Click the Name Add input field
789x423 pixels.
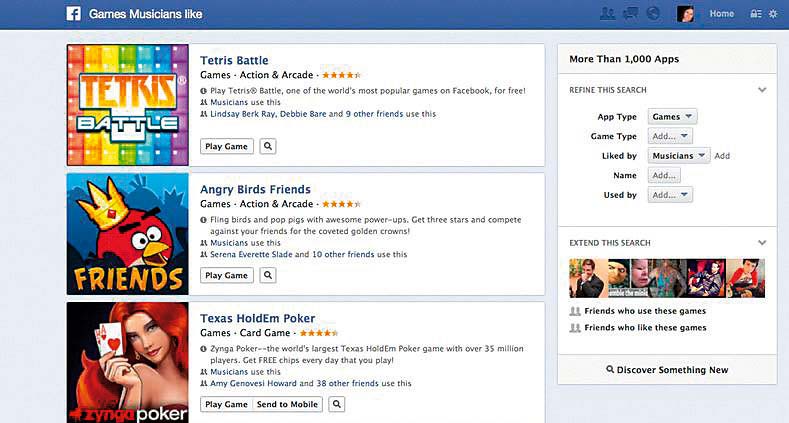pyautogui.click(x=664, y=176)
